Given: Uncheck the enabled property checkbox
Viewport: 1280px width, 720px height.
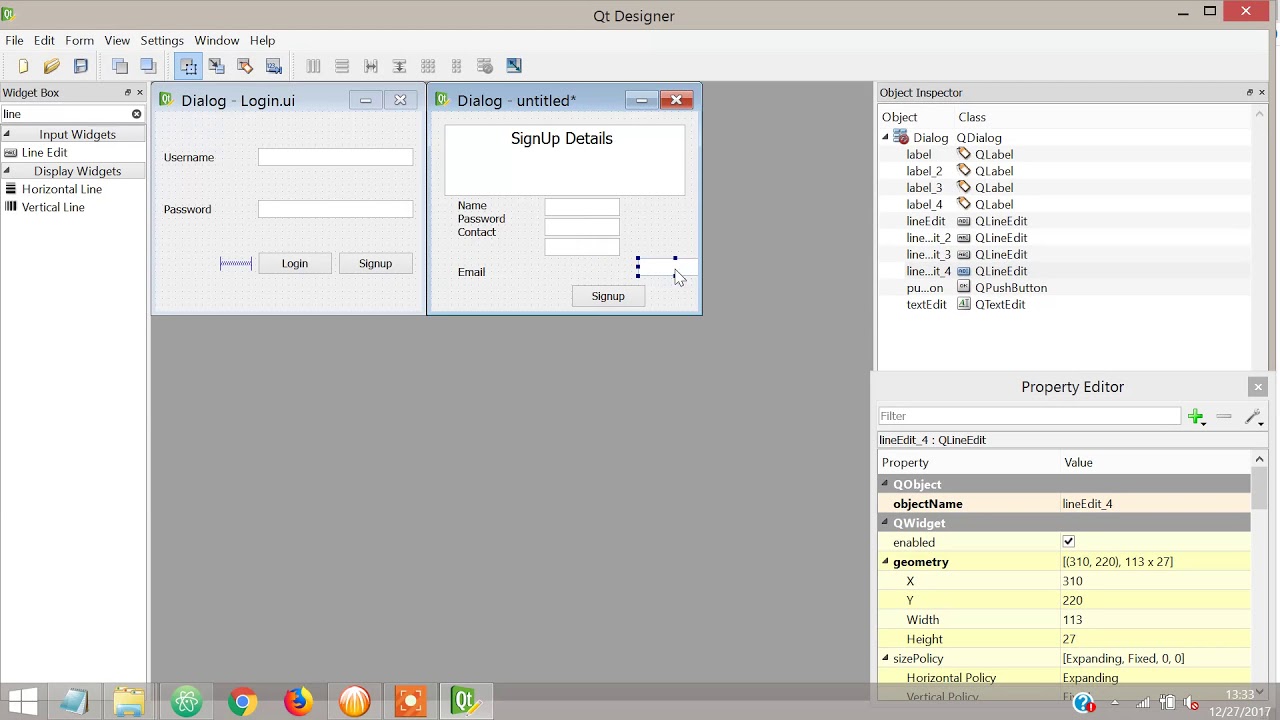Looking at the screenshot, I should point(1068,542).
